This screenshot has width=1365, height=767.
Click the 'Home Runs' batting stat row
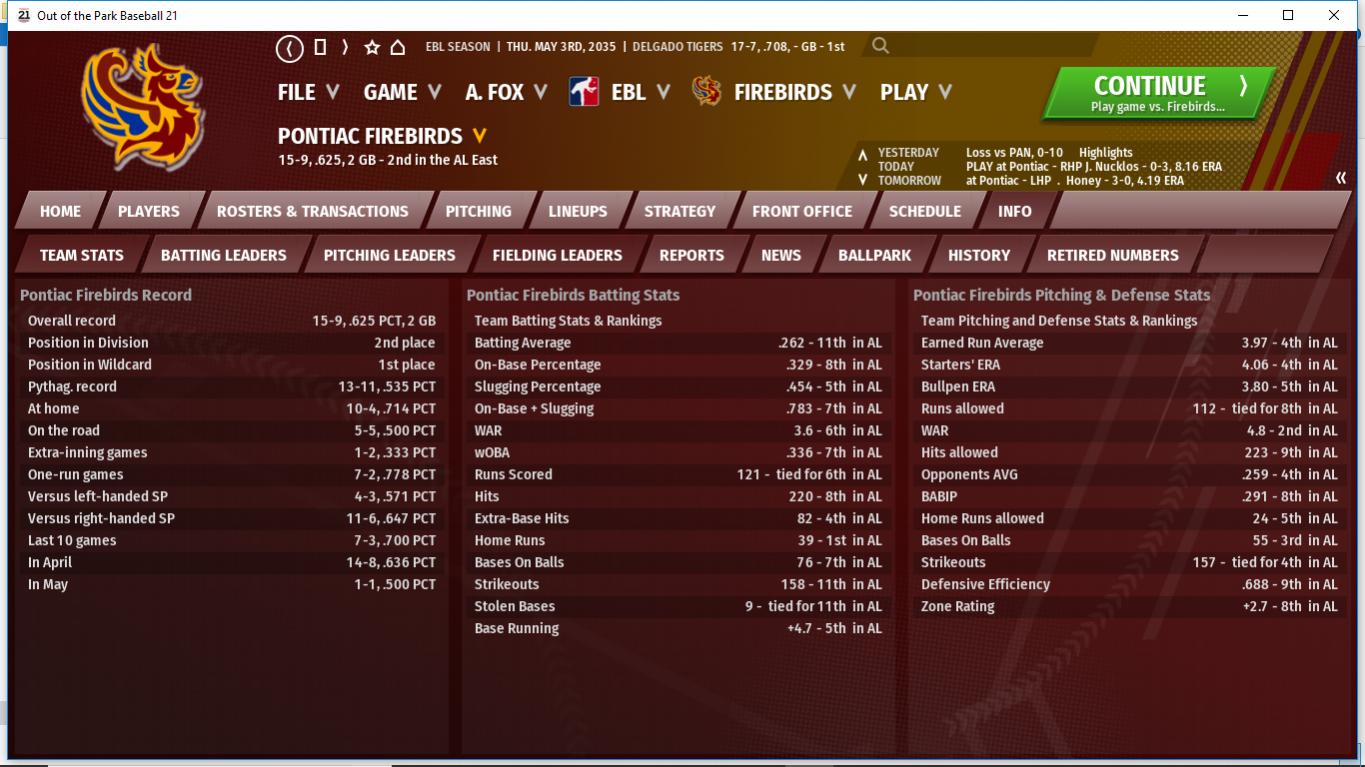(678, 541)
